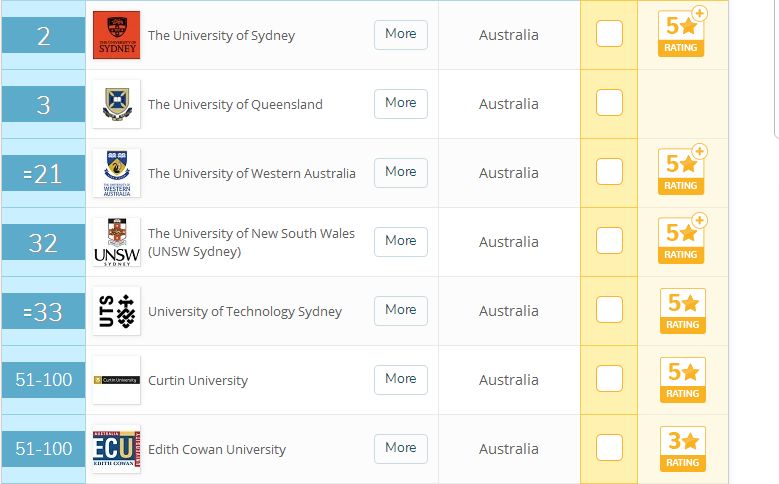Show More info for Curtin University
The width and height of the screenshot is (779, 484).
[401, 380]
